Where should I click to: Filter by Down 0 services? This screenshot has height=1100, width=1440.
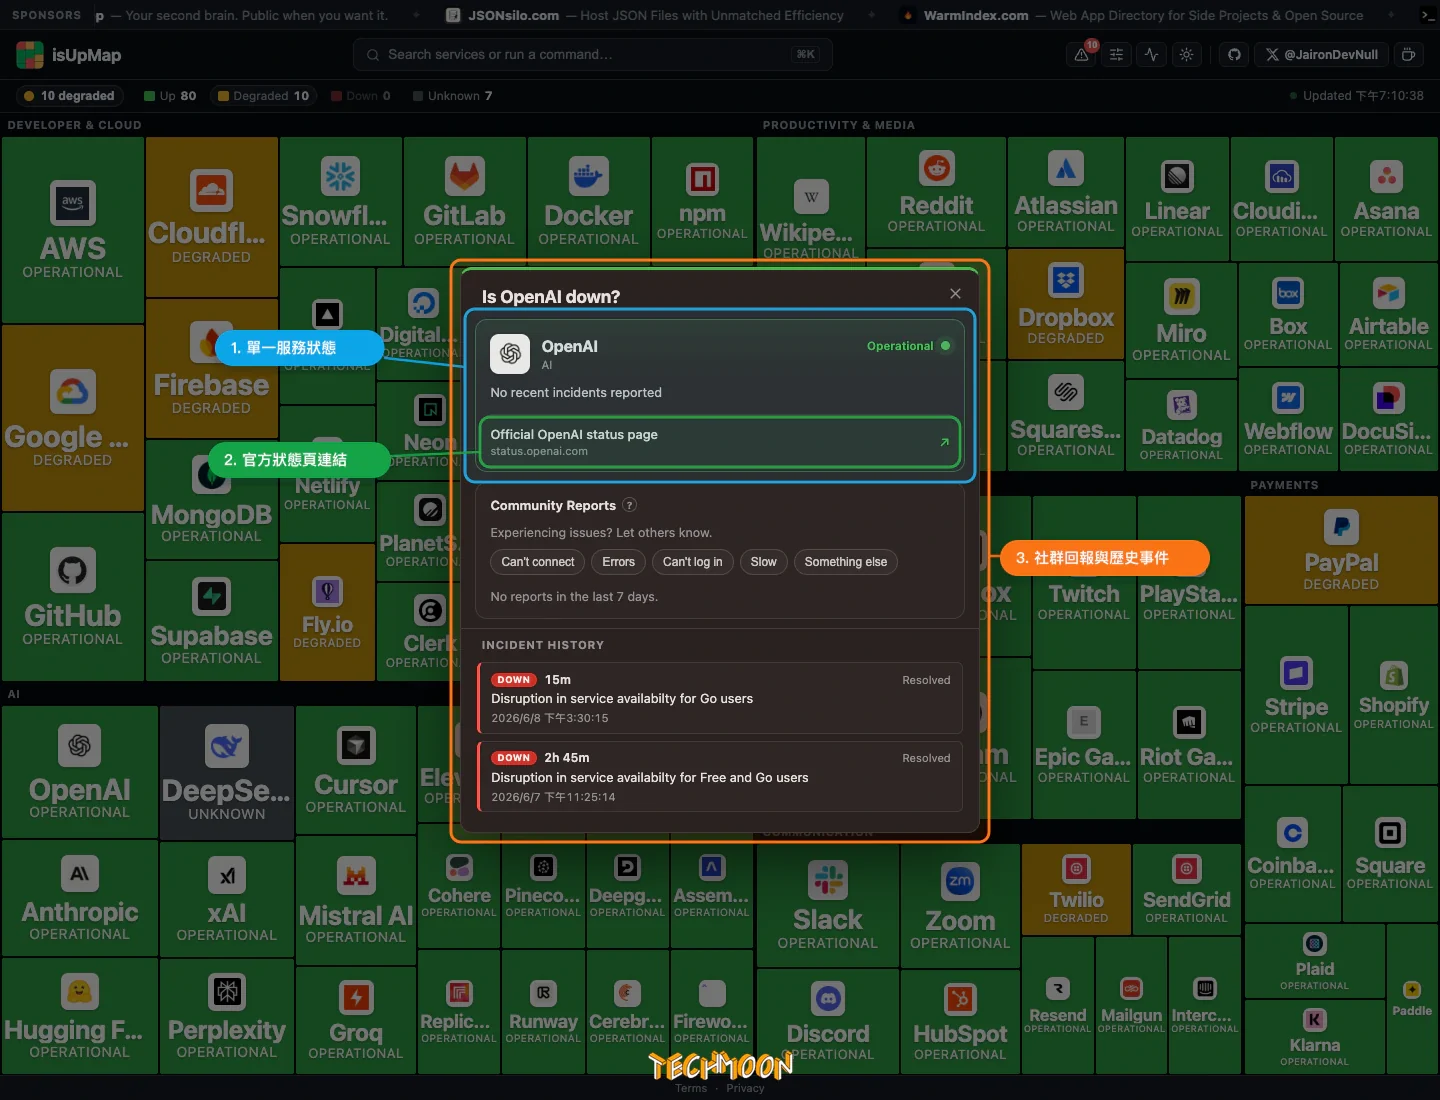(x=361, y=96)
